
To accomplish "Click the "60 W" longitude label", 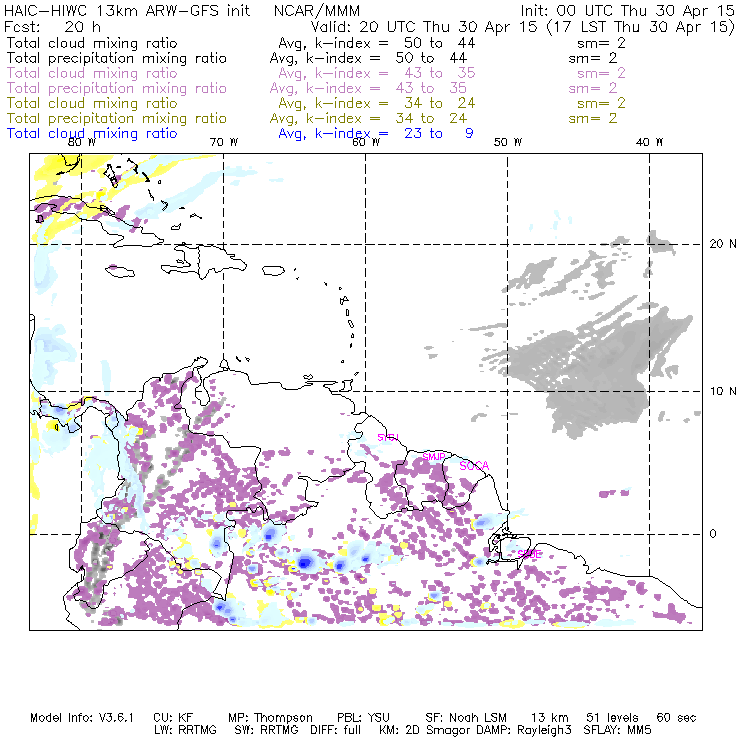I will click(366, 142).
